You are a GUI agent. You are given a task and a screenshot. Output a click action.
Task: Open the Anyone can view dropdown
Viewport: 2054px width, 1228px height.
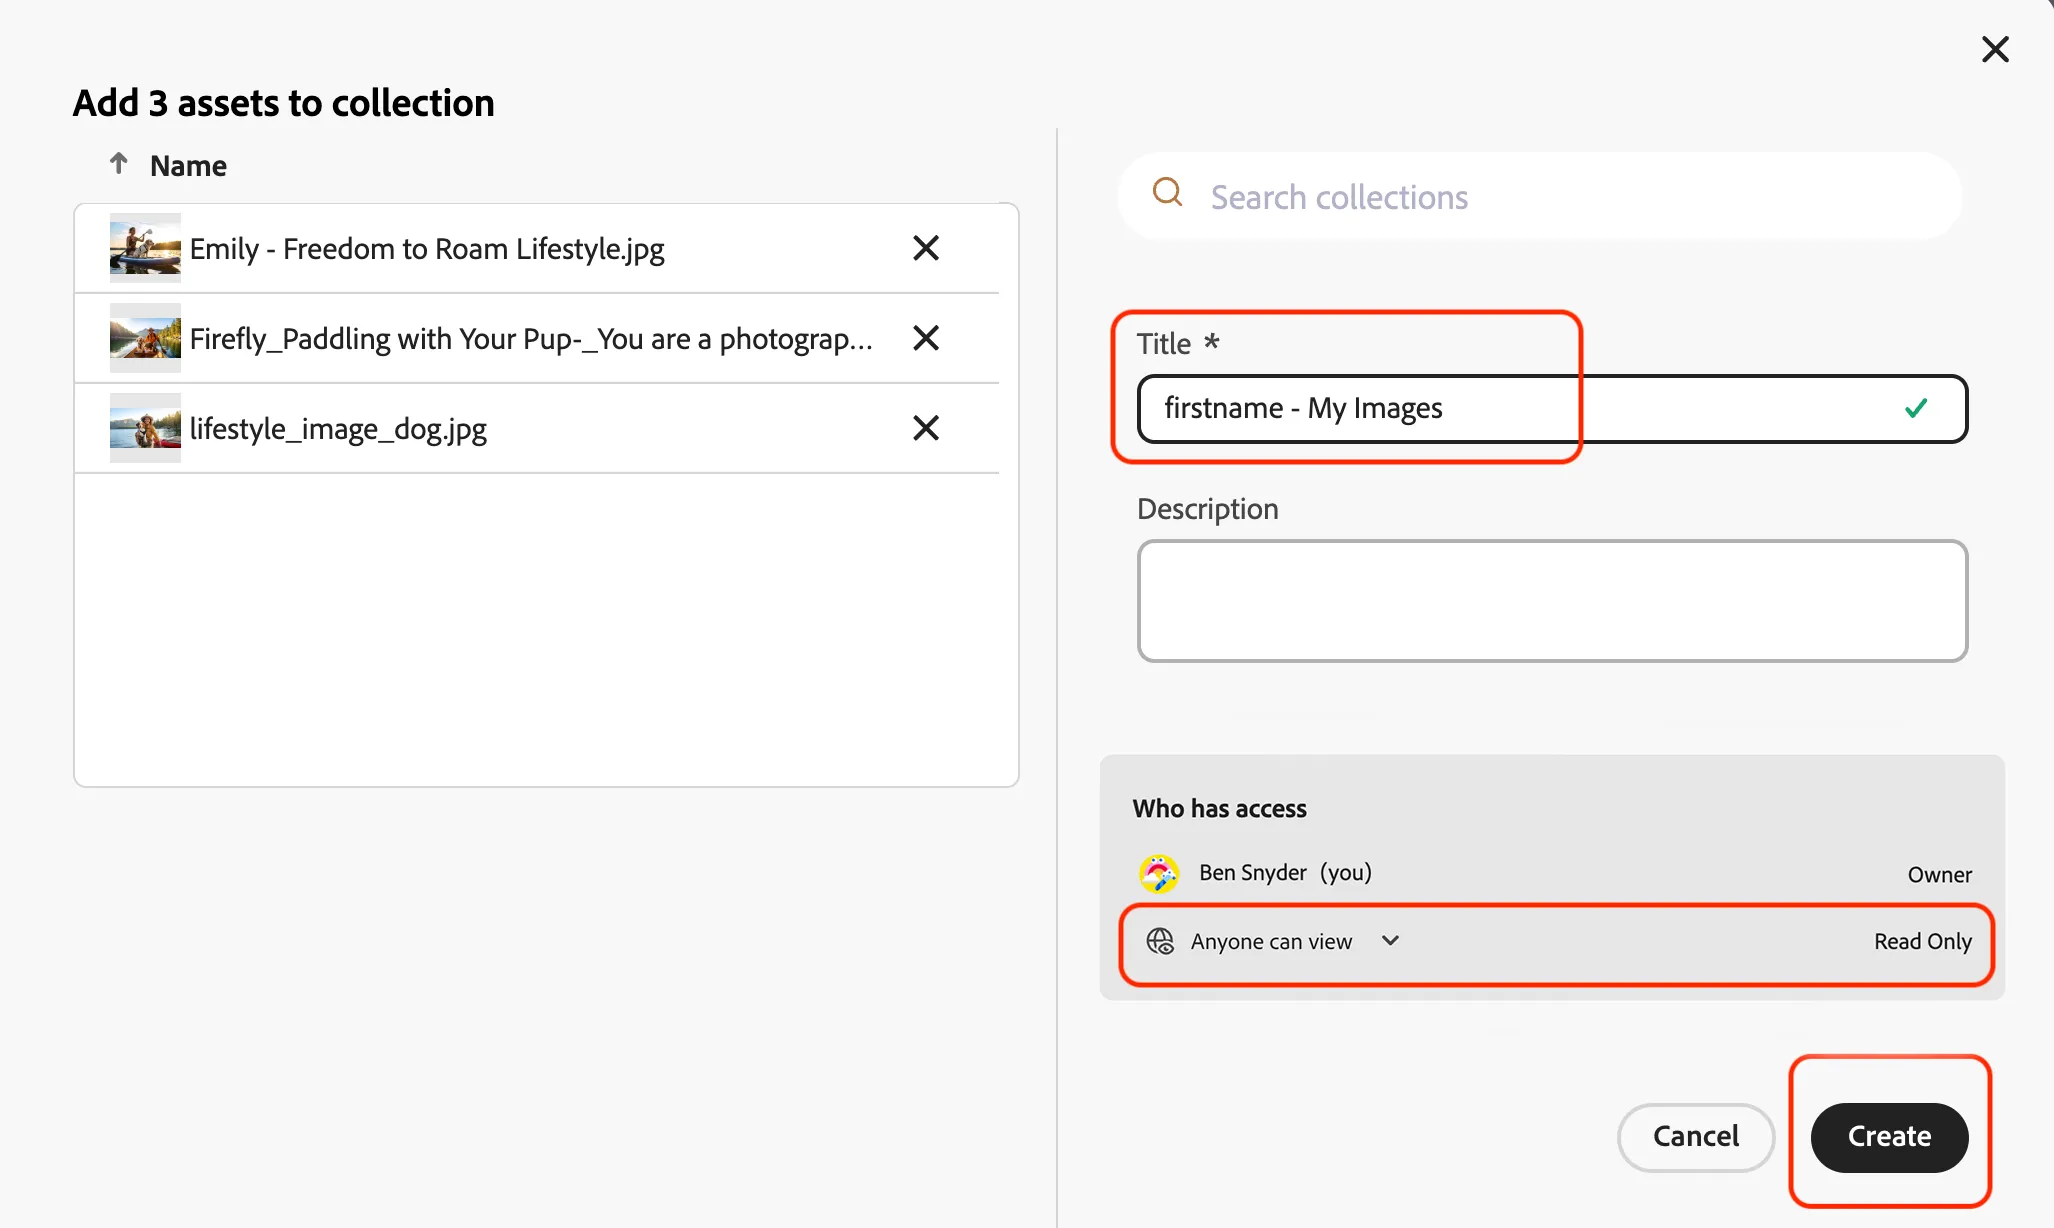point(1295,941)
